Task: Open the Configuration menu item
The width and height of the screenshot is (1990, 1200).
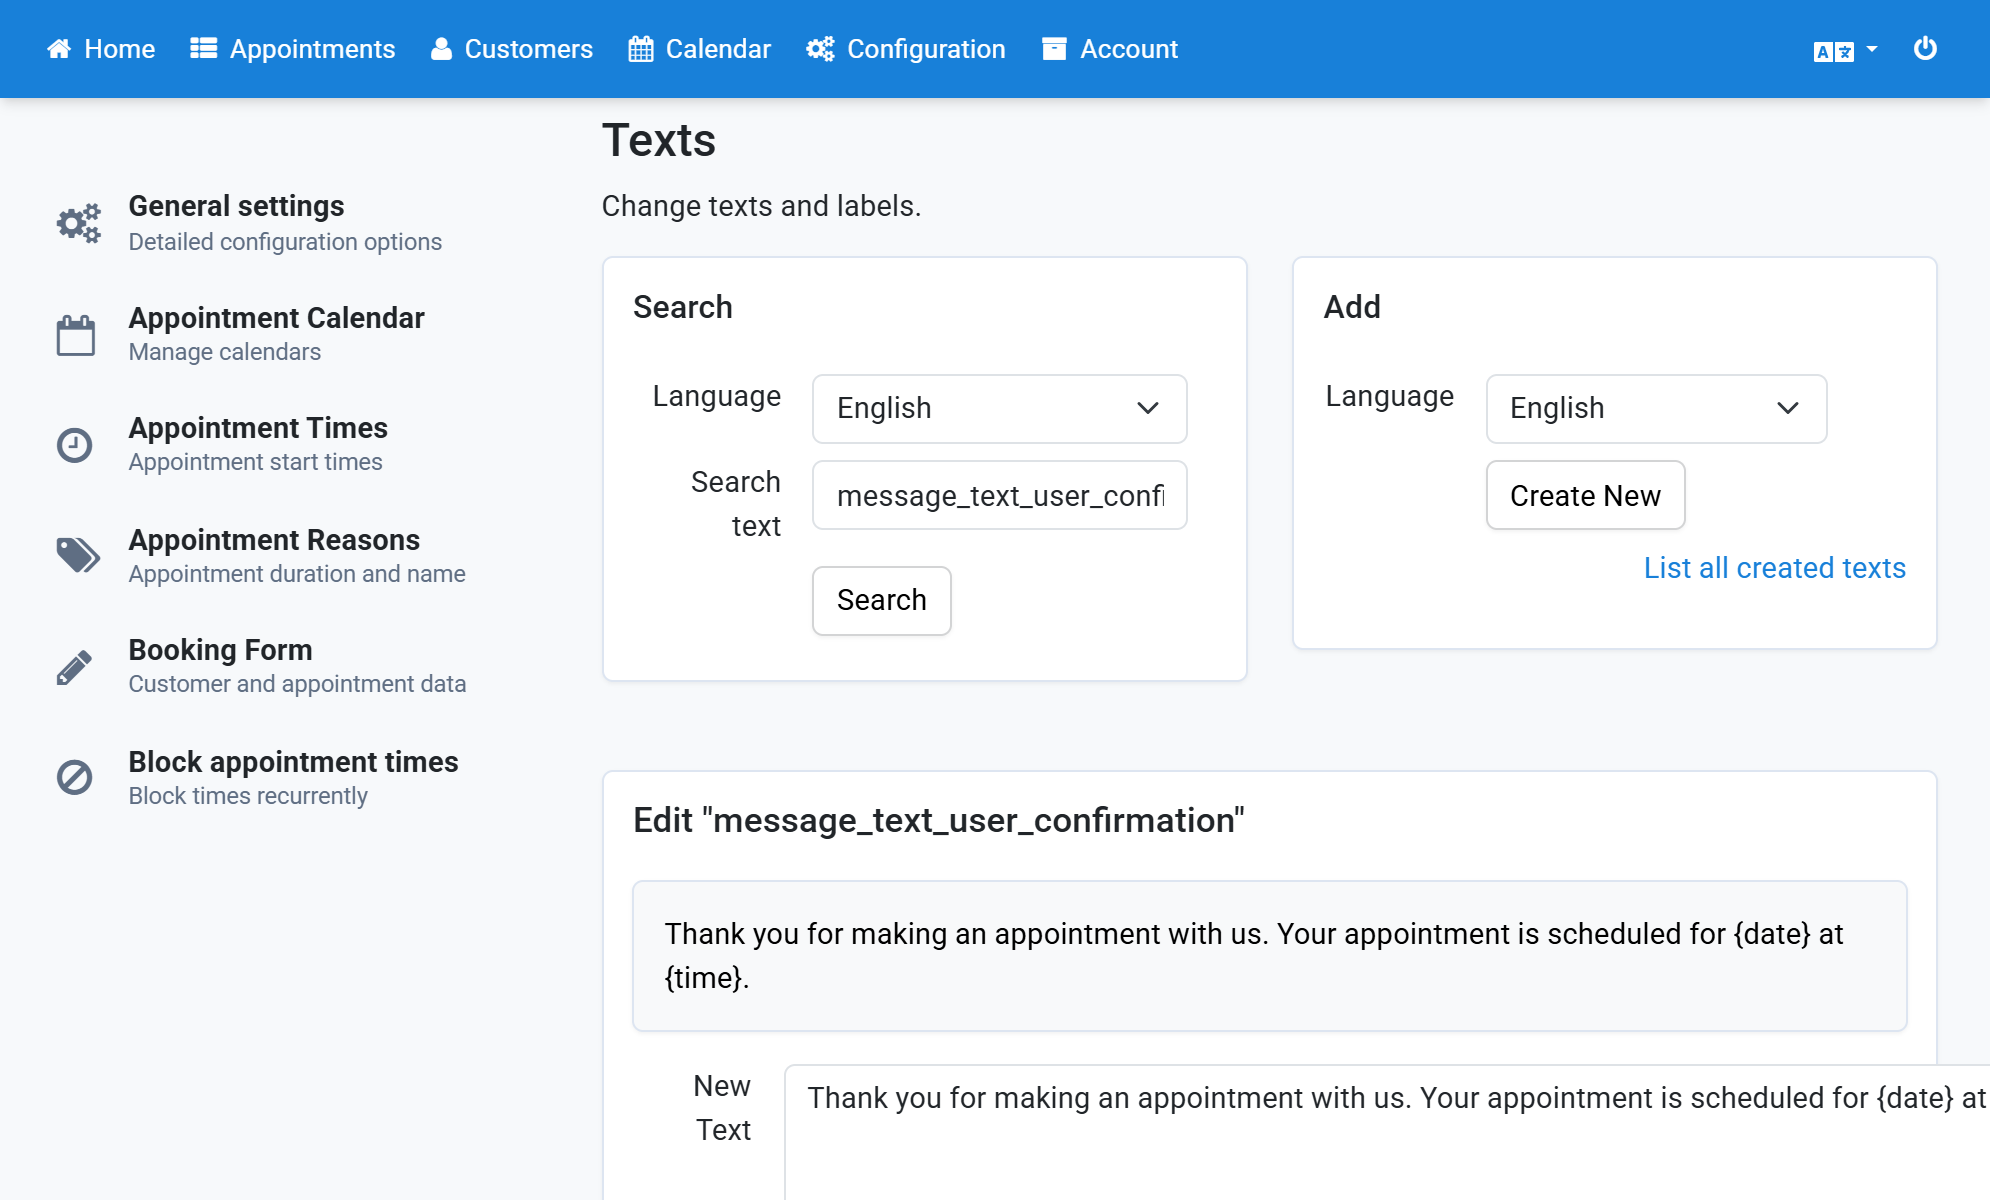Action: pos(906,49)
